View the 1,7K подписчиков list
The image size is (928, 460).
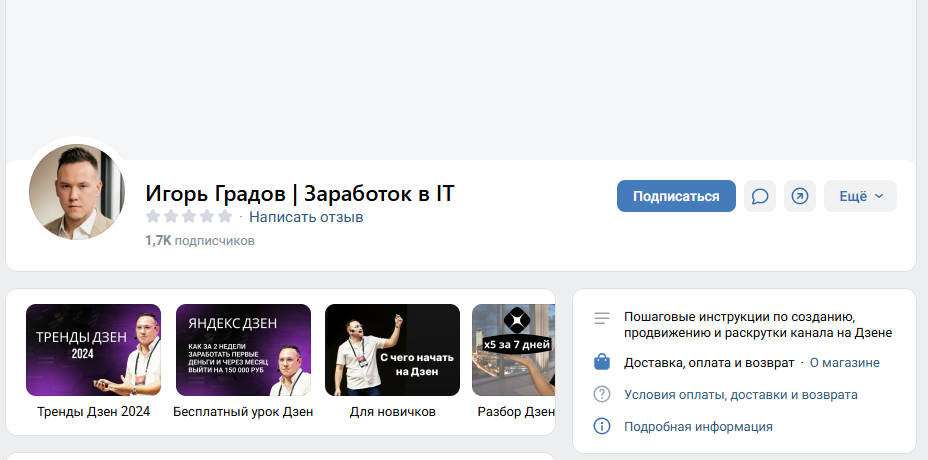(x=200, y=240)
